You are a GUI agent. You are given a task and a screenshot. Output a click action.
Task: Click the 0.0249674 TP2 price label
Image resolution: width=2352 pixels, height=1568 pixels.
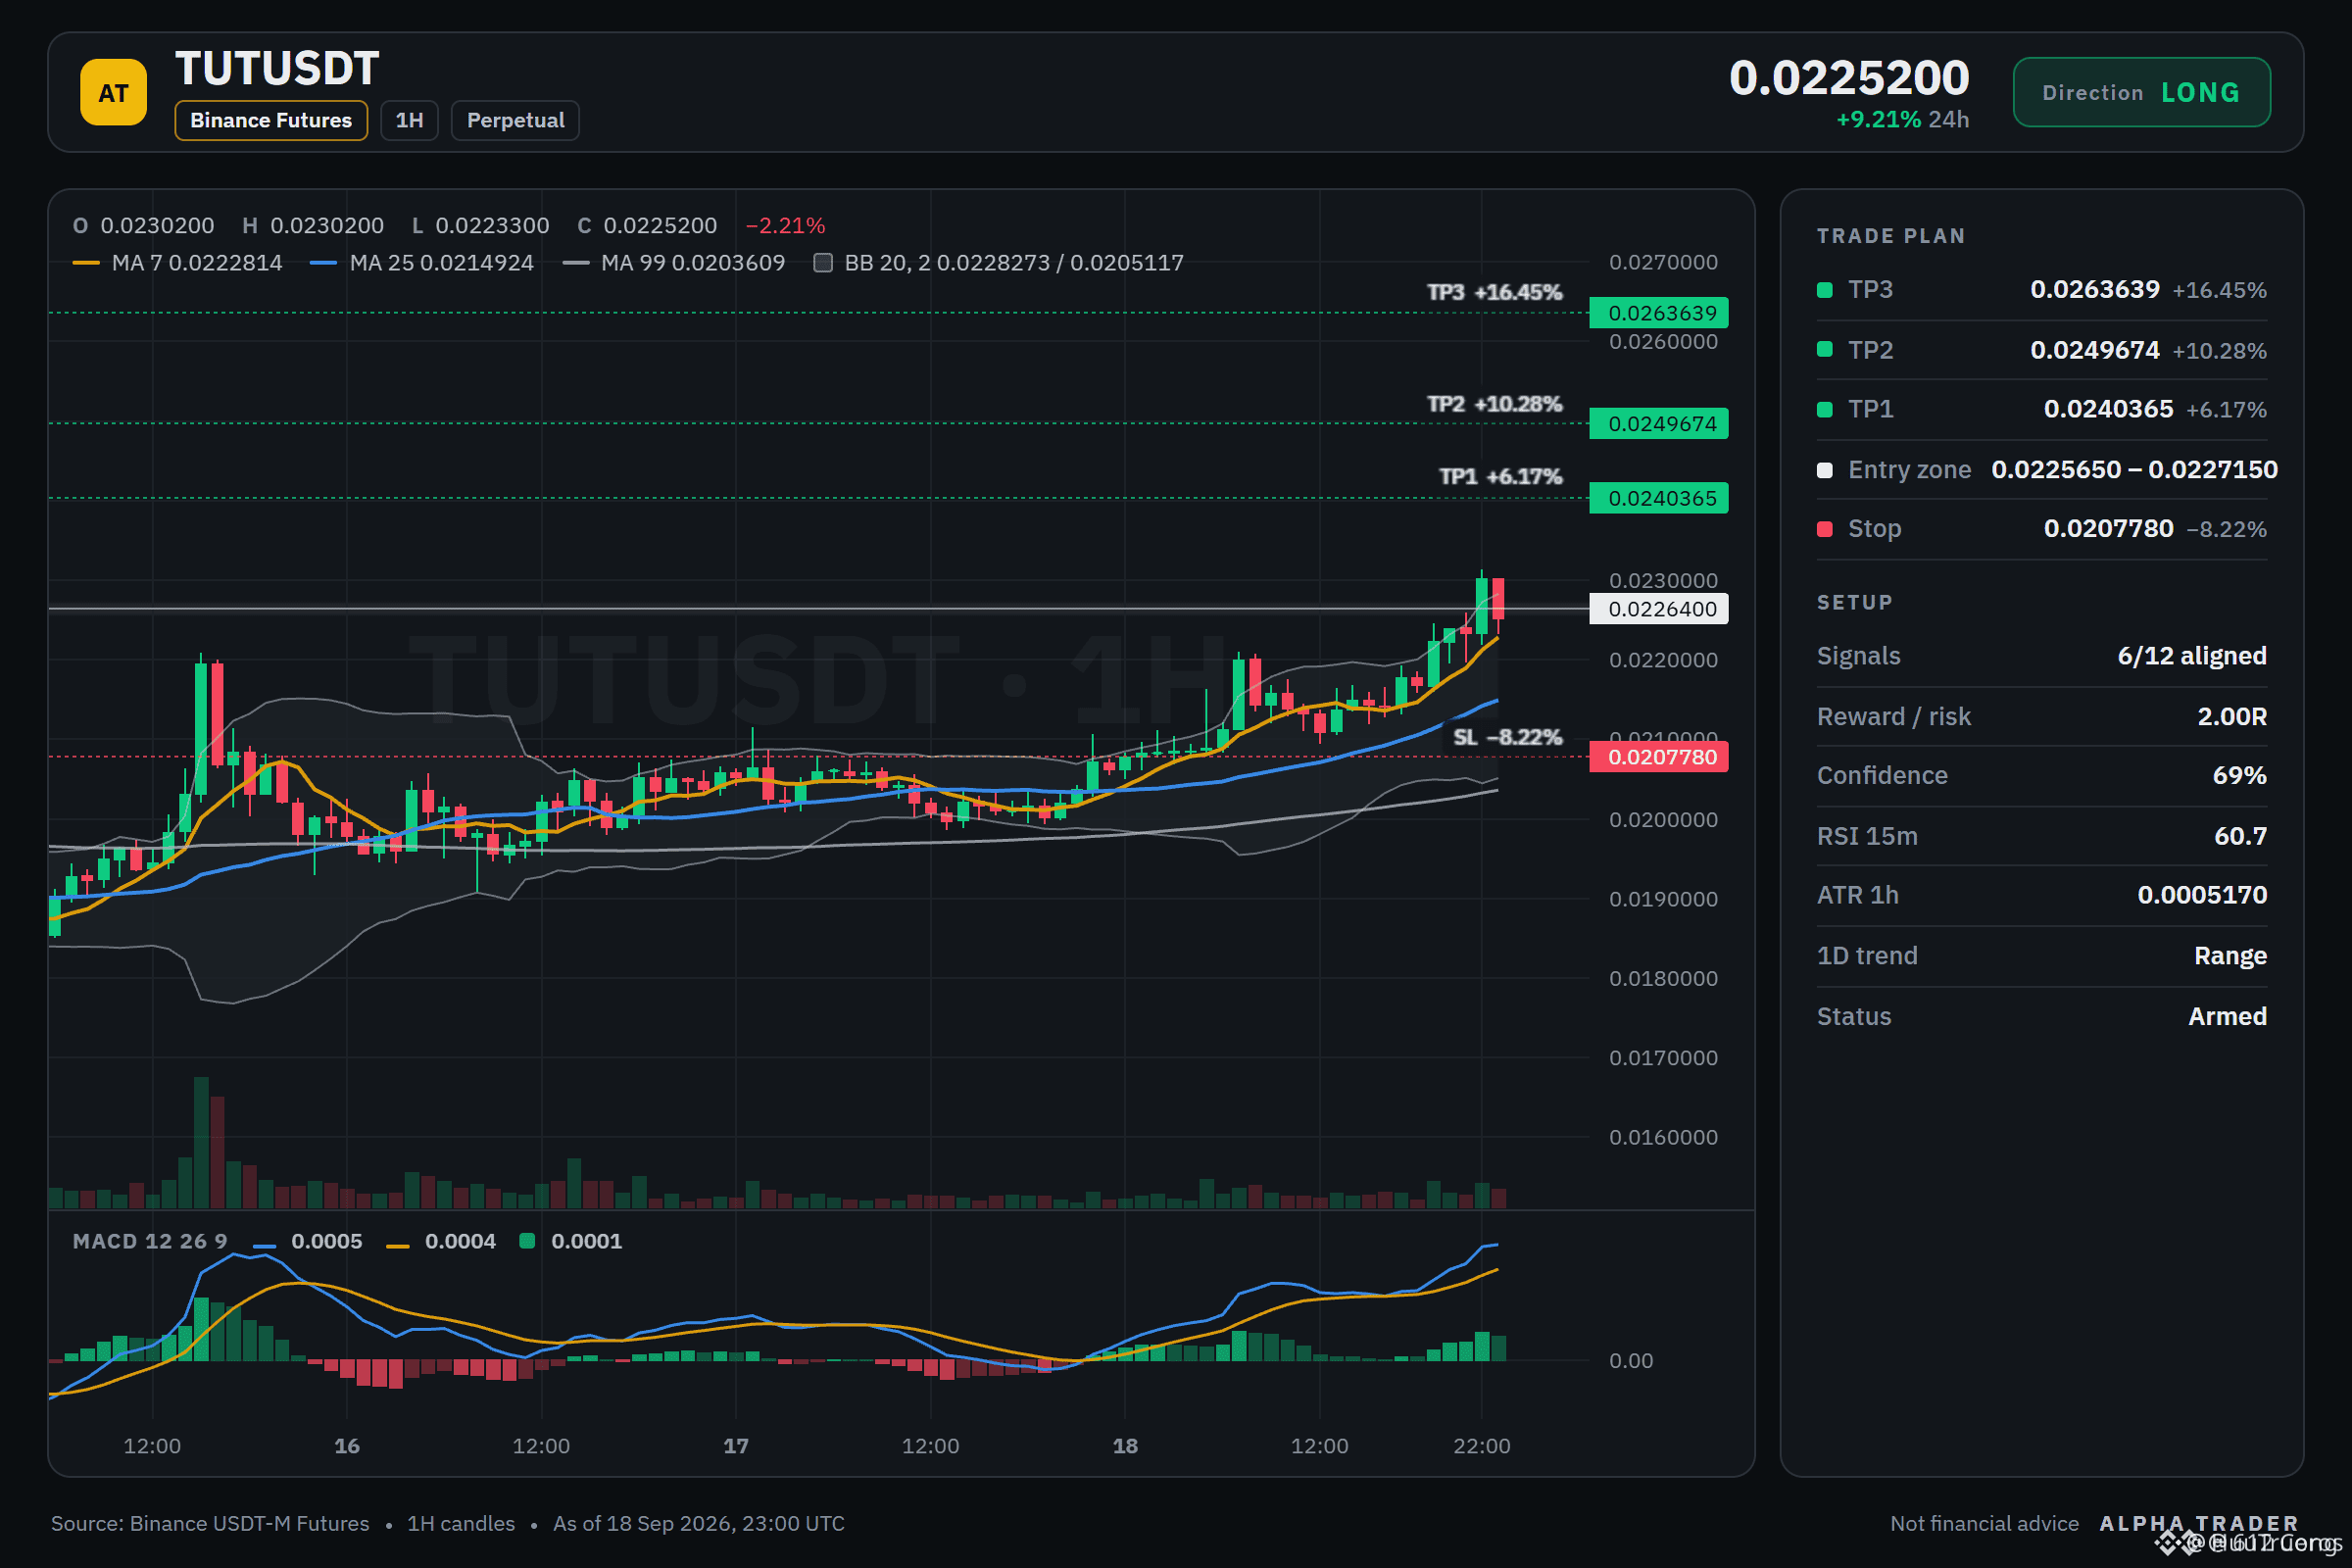[x=1659, y=424]
